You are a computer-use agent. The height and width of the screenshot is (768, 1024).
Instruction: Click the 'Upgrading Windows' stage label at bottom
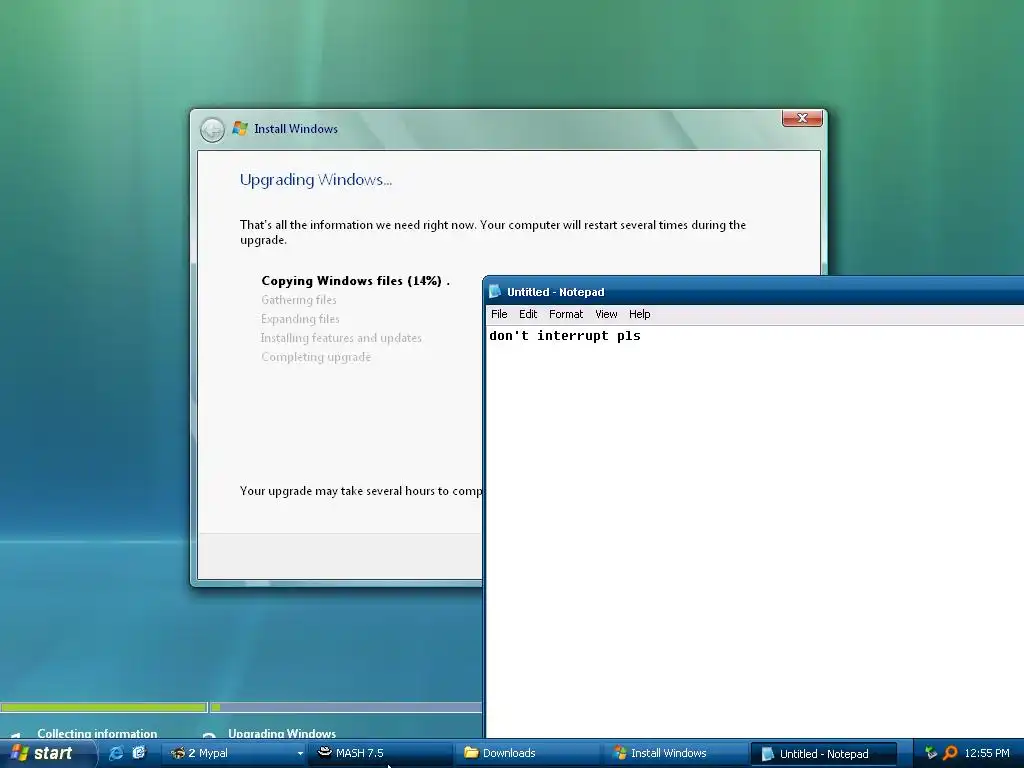[281, 733]
